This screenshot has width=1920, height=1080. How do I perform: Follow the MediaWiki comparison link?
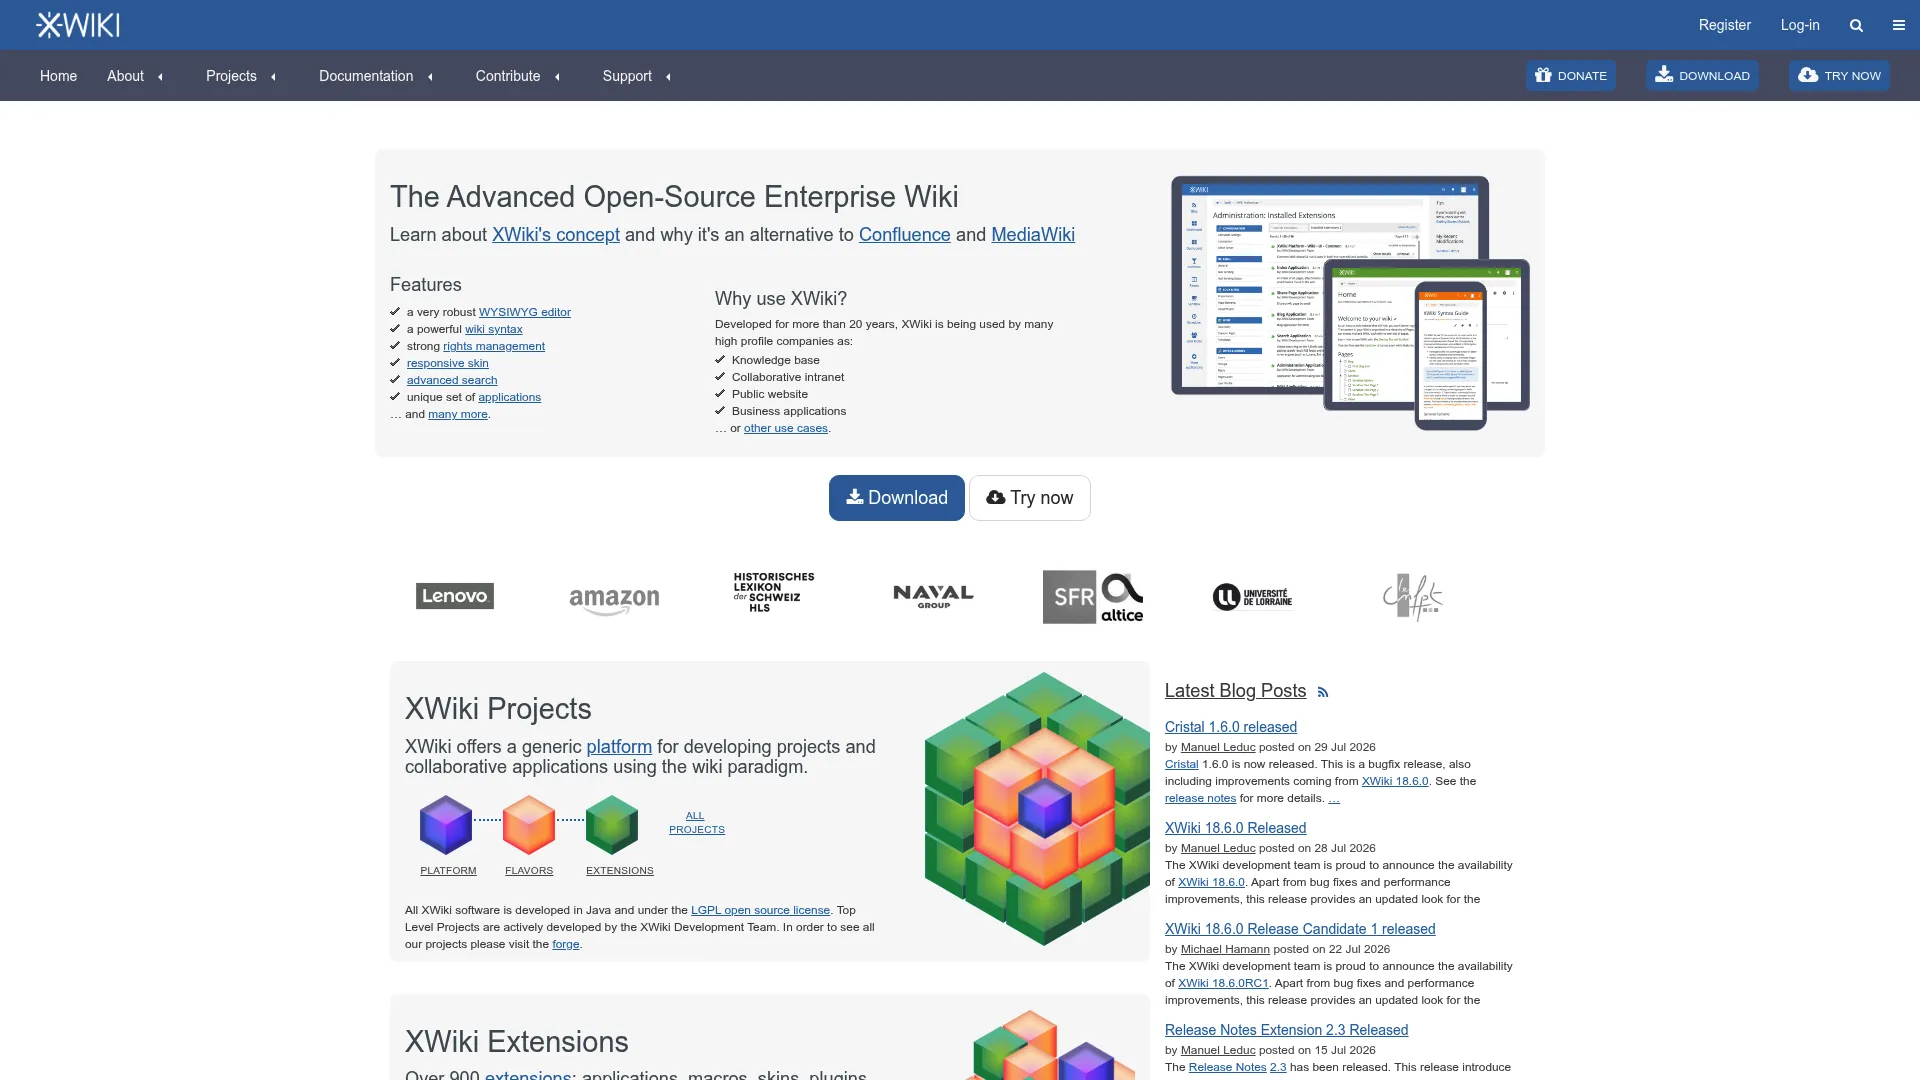click(1033, 235)
